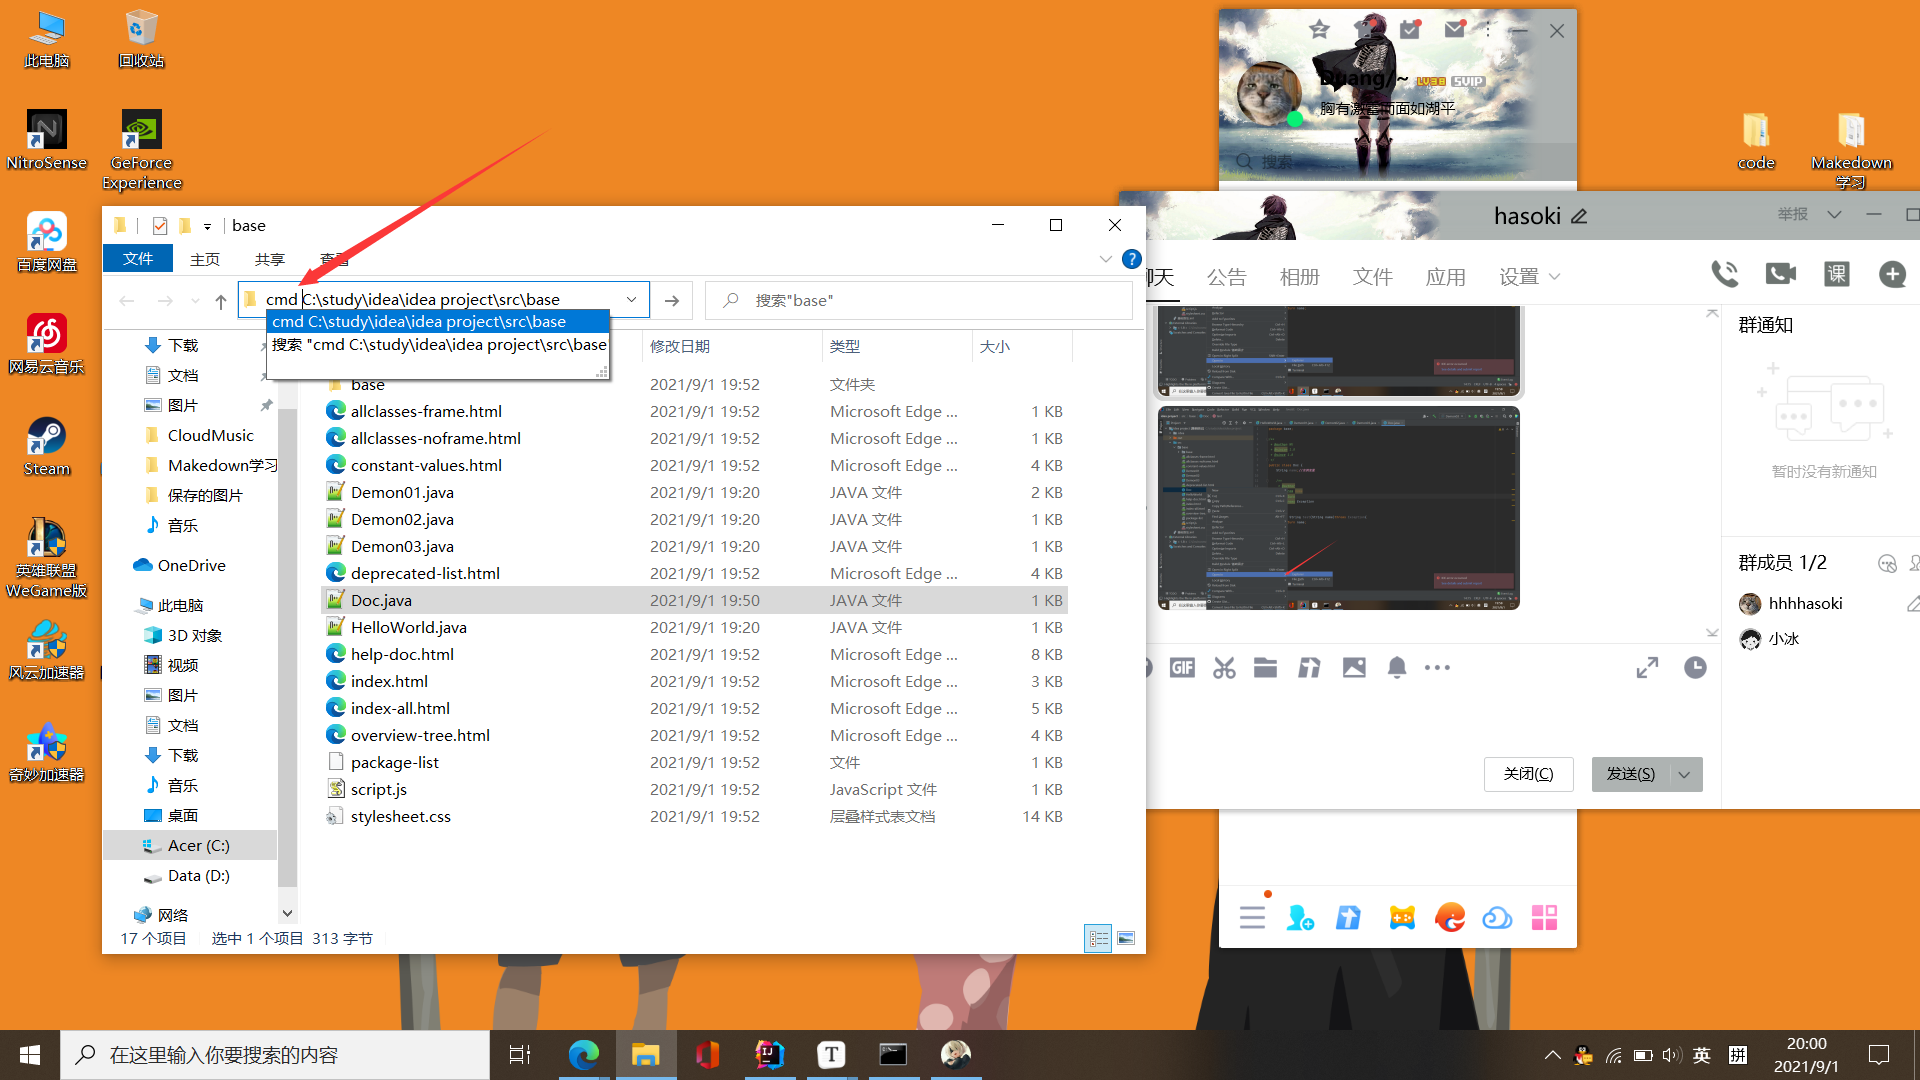Open the 共享 ribbon tab in File Explorer
Viewport: 1920px width, 1080px height.
point(270,259)
